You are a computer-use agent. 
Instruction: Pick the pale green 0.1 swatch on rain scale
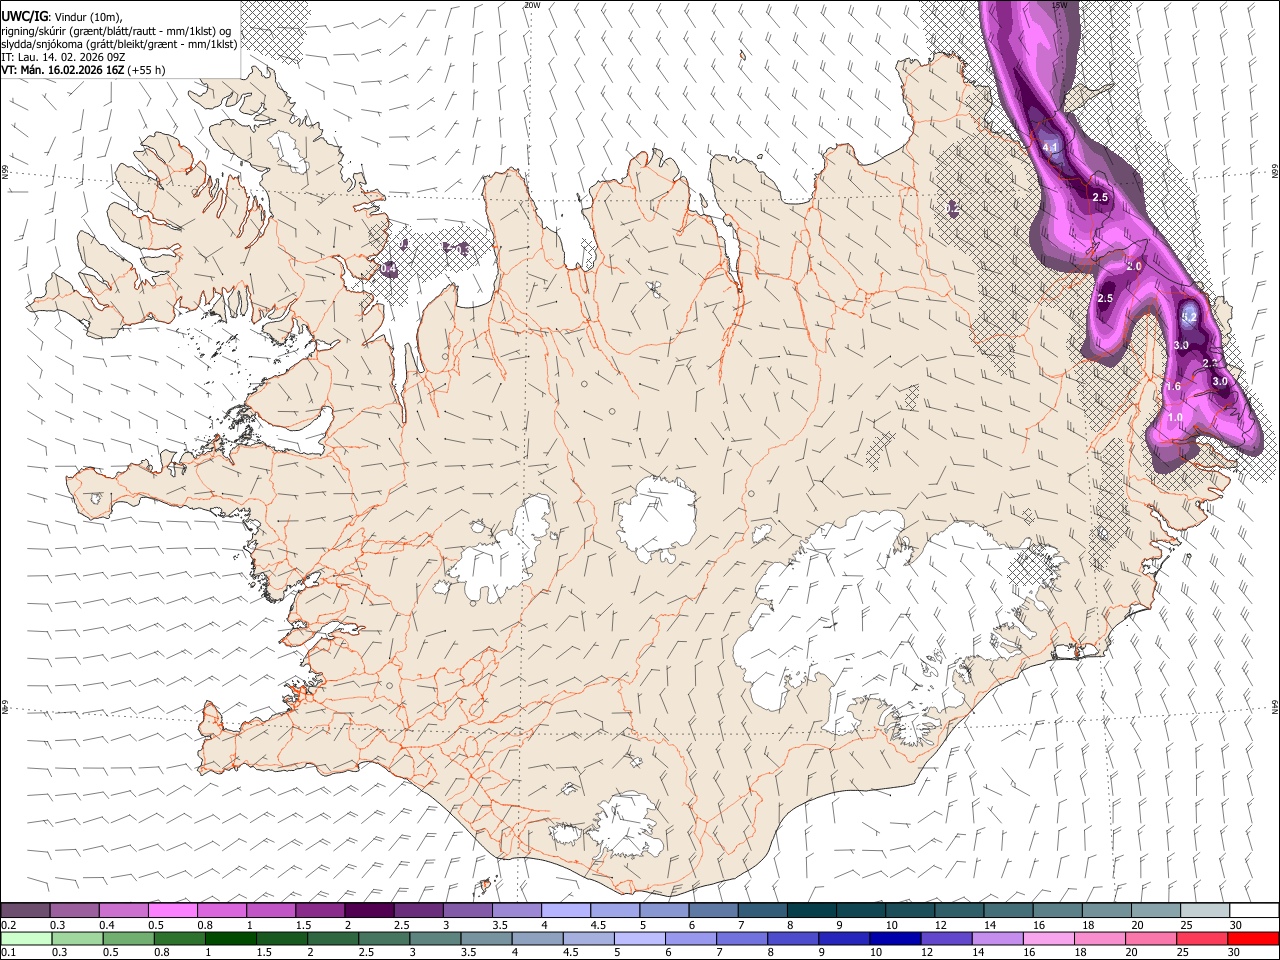(26, 938)
